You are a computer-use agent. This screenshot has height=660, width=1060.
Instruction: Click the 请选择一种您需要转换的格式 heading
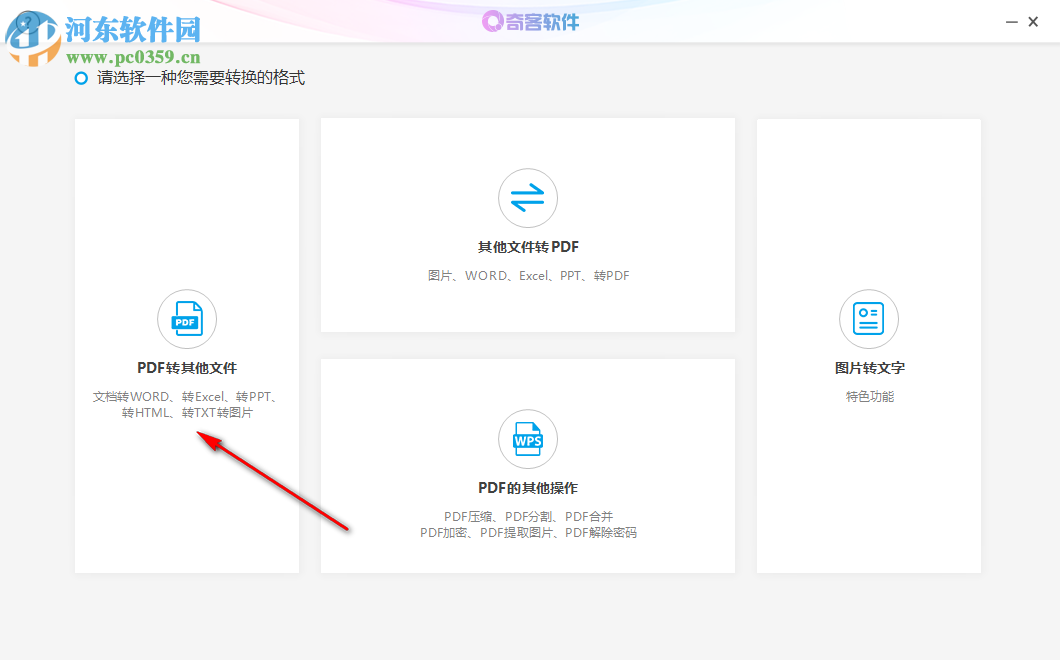(200, 78)
